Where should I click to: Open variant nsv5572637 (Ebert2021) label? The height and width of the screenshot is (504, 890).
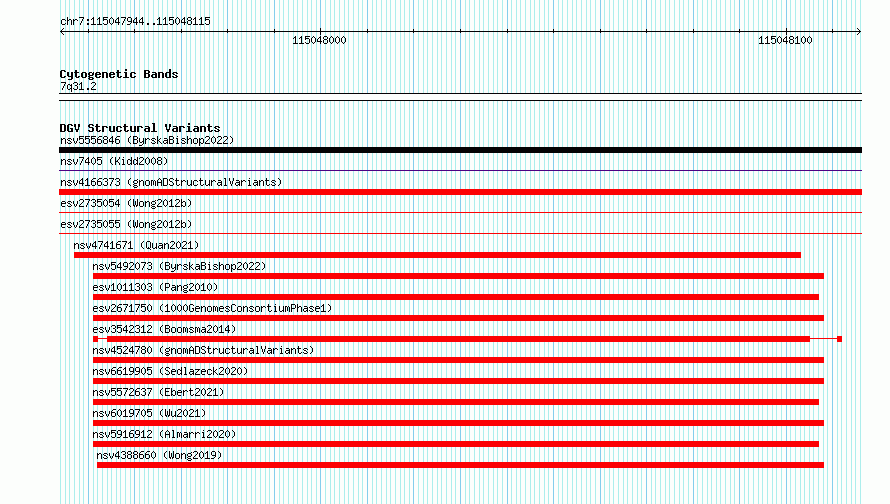tap(158, 392)
